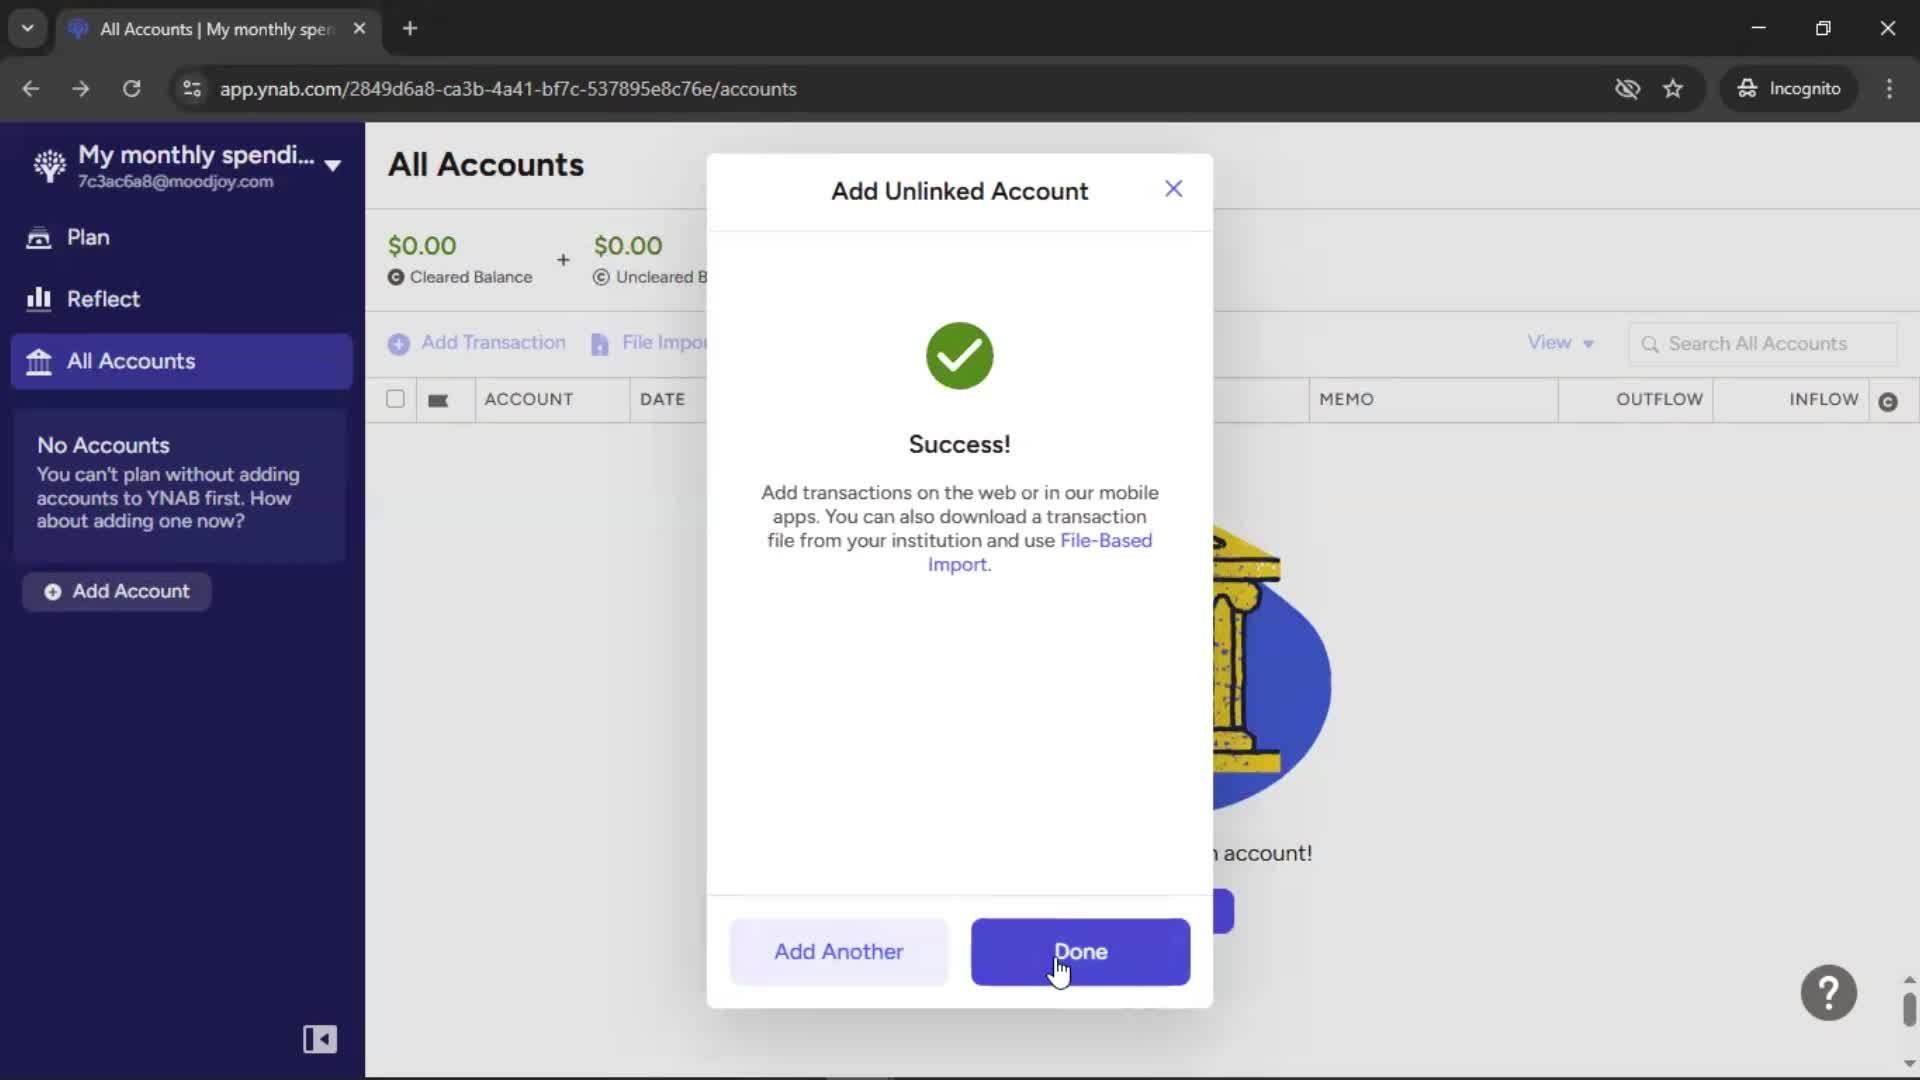Click the Plan sidebar icon
The width and height of the screenshot is (1920, 1080).
39,237
